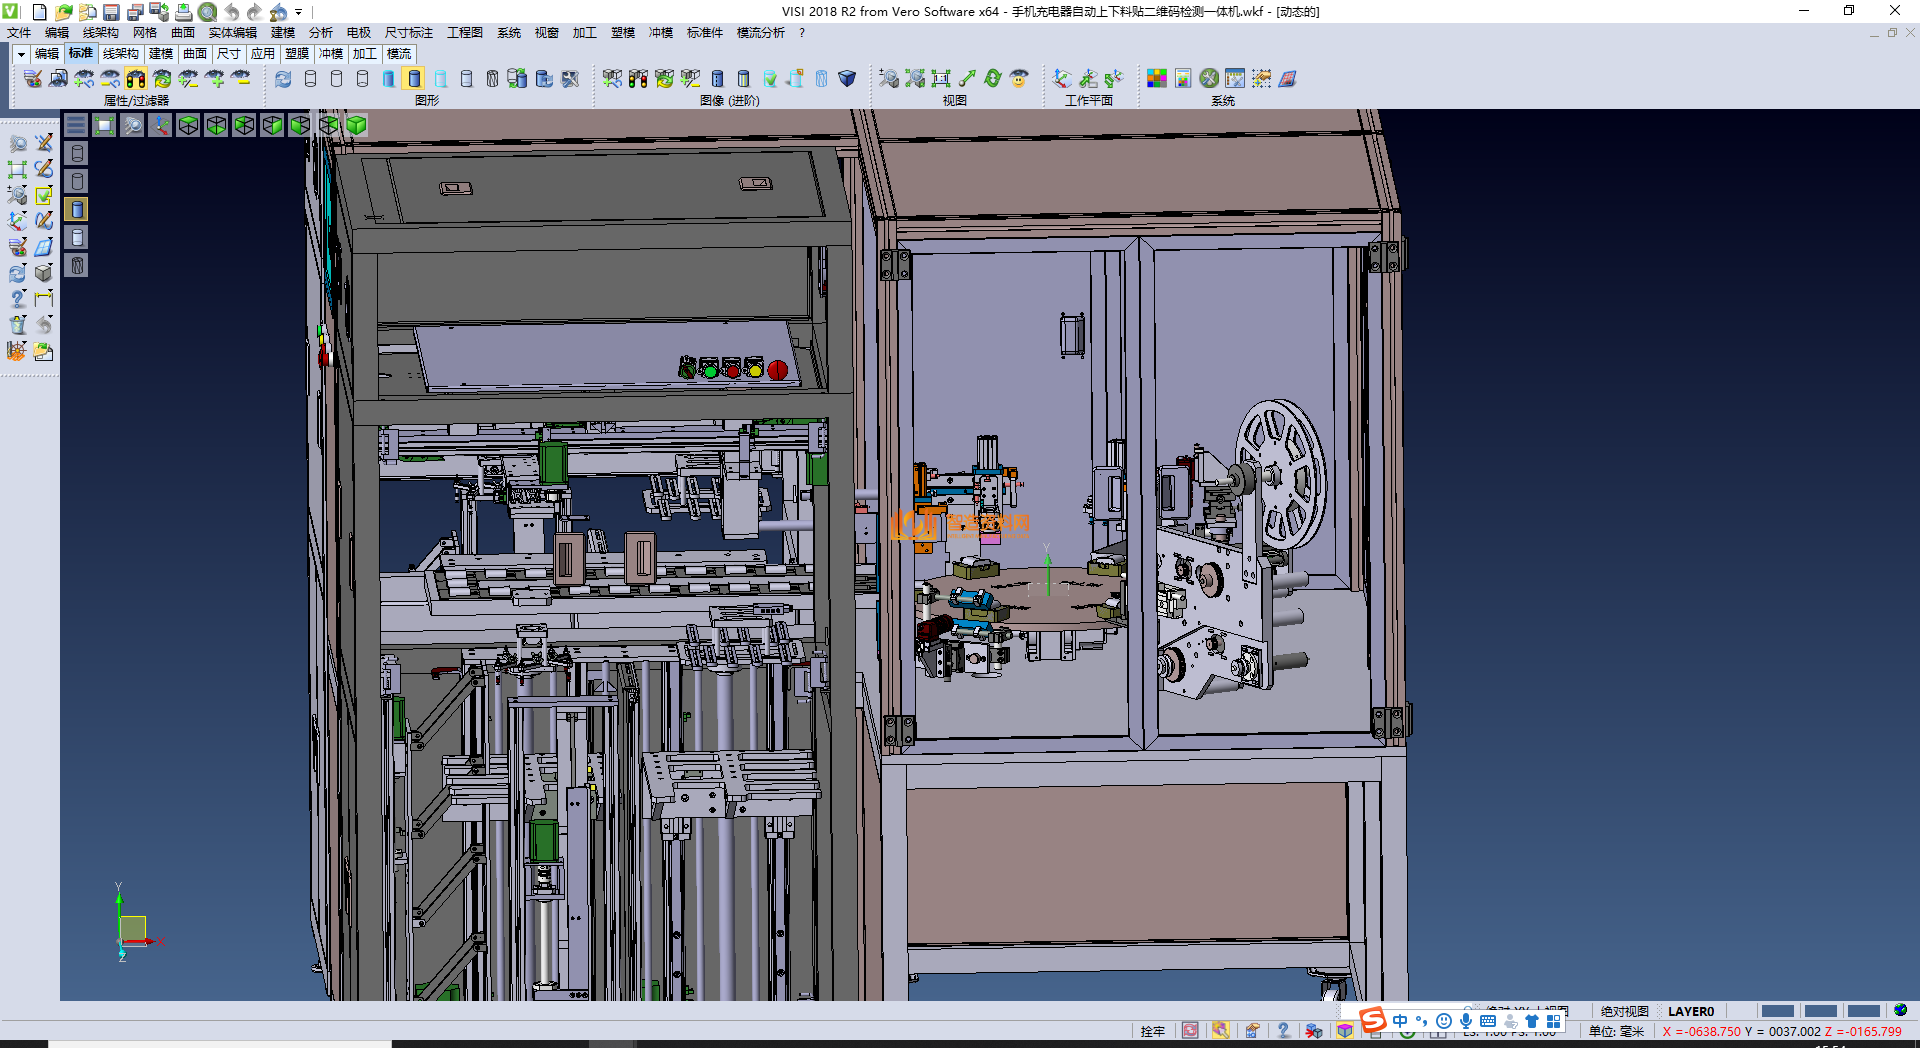Open the viewport menu with three-line icon
The height and width of the screenshot is (1048, 1920).
[x=76, y=125]
